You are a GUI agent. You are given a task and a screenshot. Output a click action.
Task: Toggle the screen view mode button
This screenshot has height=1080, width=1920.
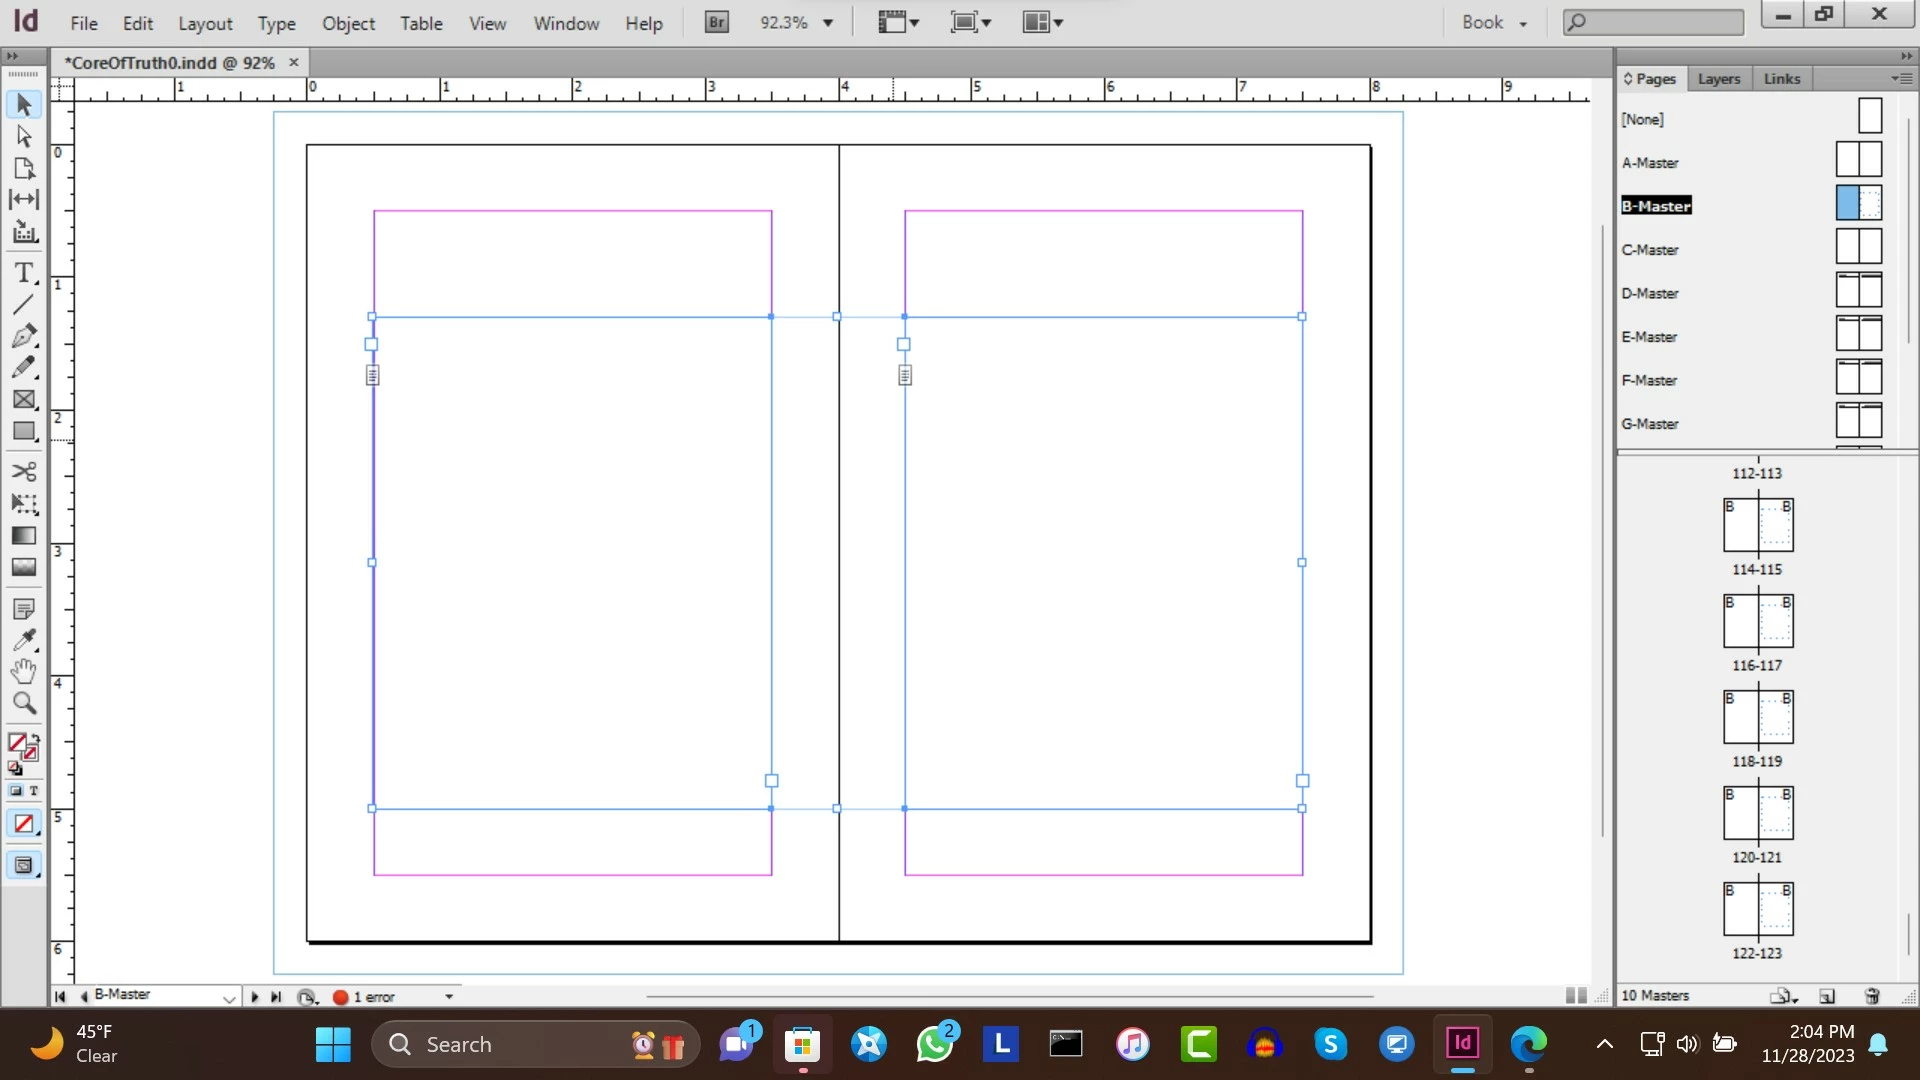pos(24,866)
